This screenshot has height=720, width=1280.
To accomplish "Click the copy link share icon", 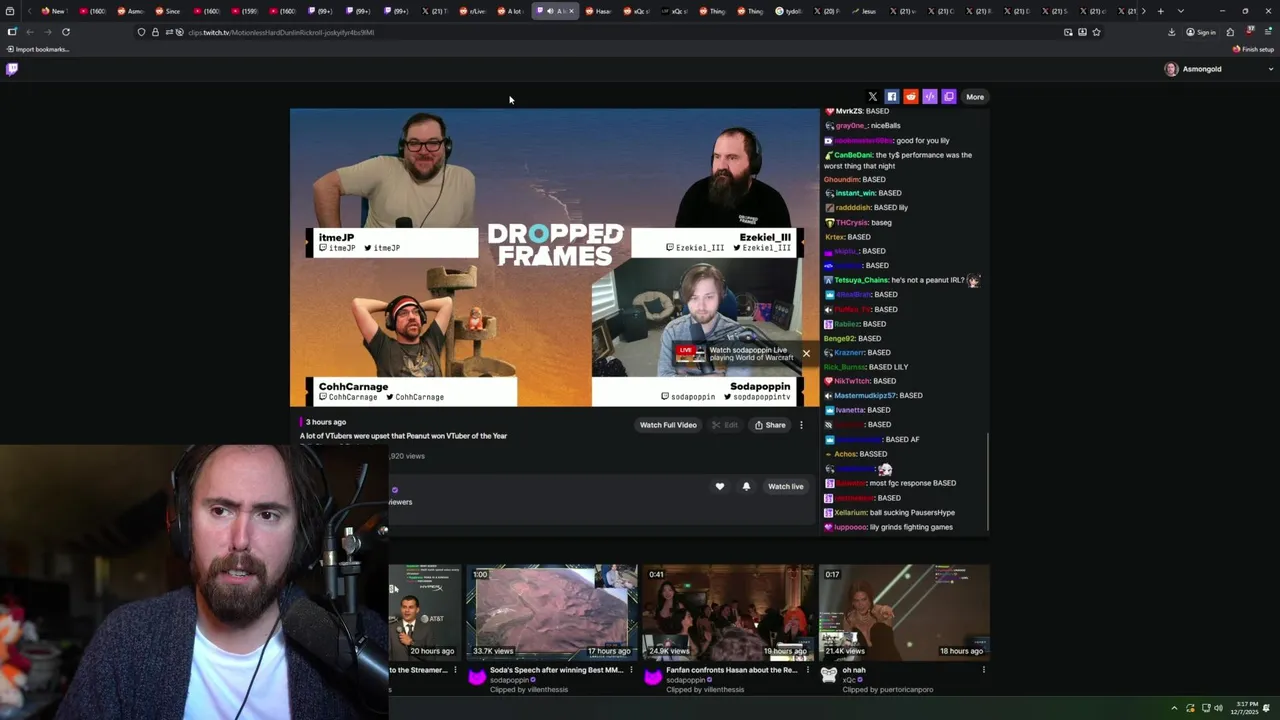I will 949,97.
